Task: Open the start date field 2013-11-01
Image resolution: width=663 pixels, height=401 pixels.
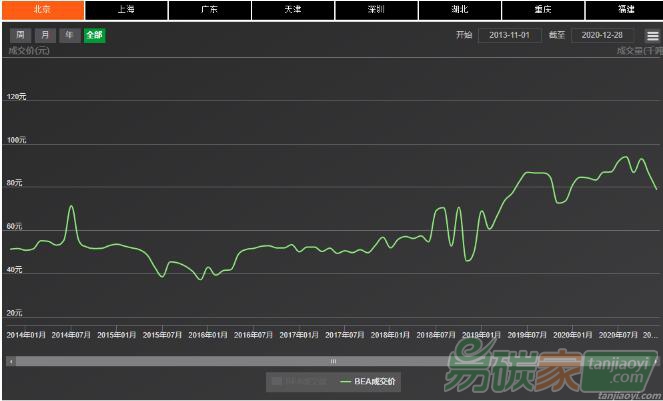Action: 510,35
